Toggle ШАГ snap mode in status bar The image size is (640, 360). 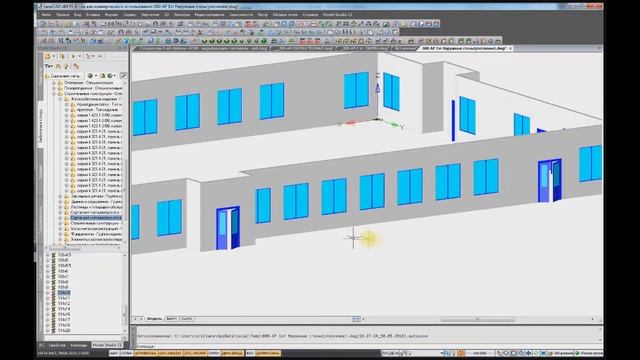pyautogui.click(x=114, y=353)
